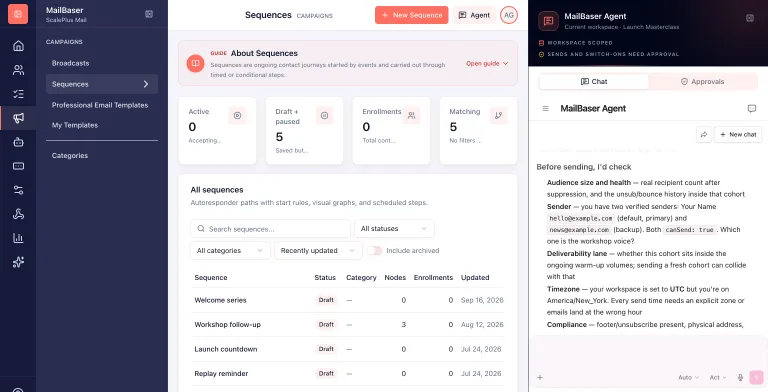Open the Workshop follow-up sequence

(227, 324)
